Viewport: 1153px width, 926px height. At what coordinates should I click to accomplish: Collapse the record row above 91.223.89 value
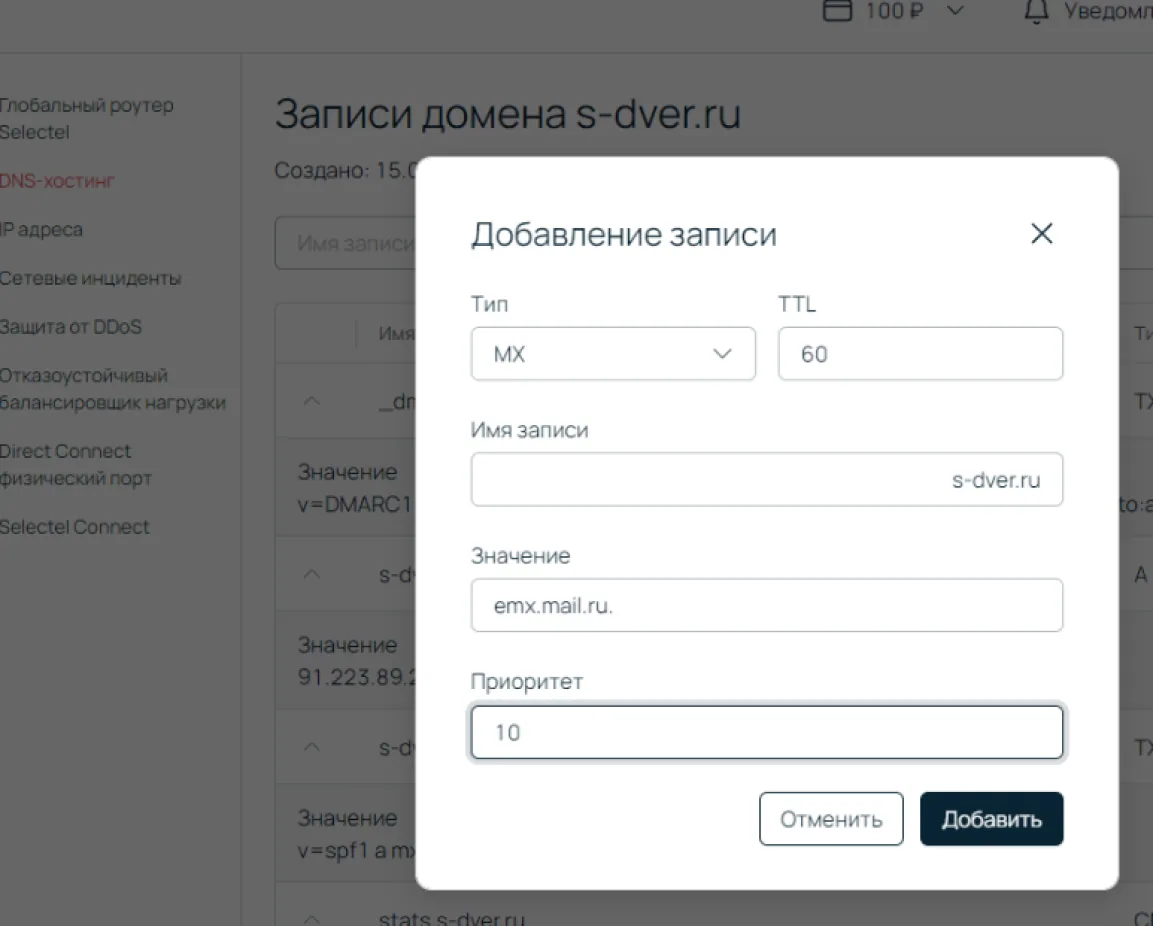click(x=312, y=574)
